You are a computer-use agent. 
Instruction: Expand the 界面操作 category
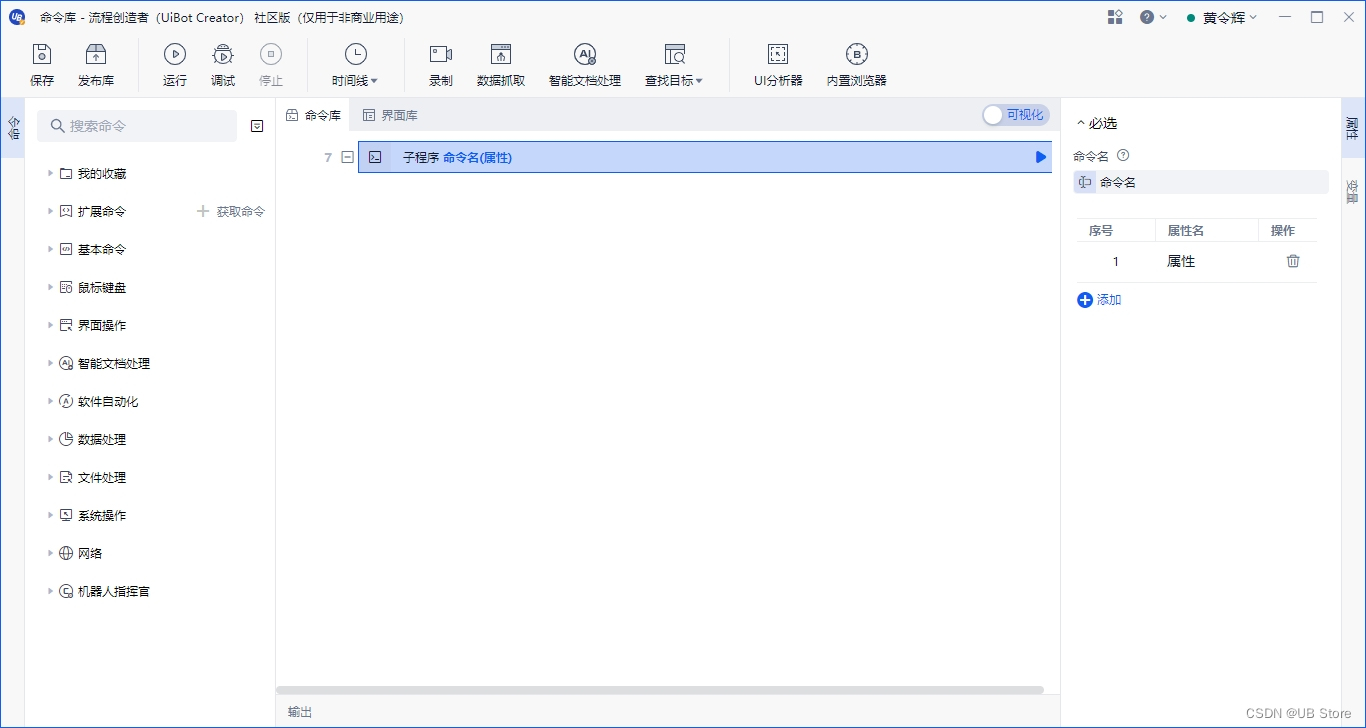pos(50,326)
